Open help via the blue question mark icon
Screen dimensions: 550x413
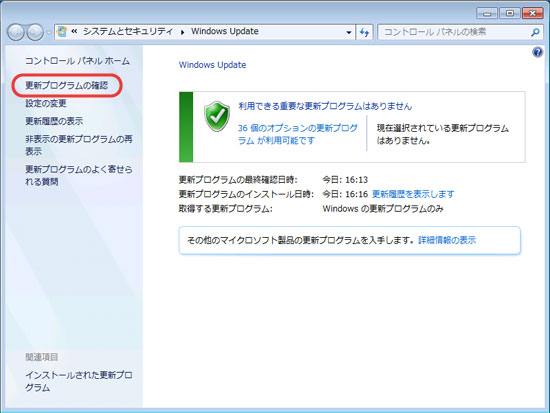[x=537, y=52]
